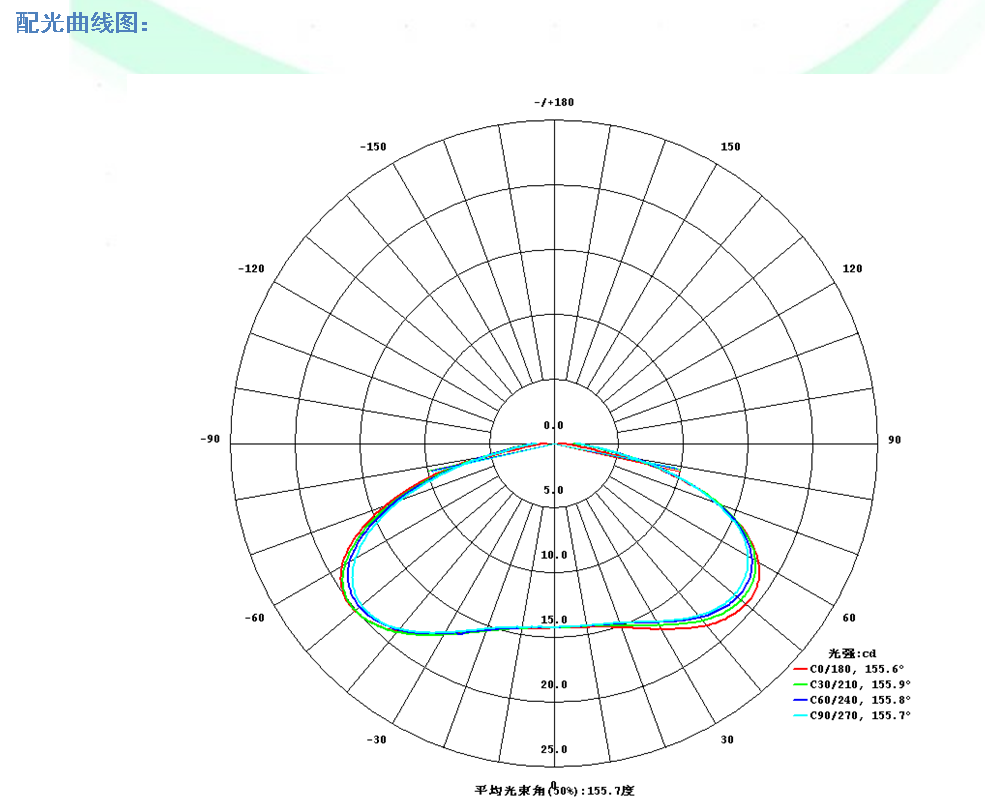Click the -/+180 angle label at top
The height and width of the screenshot is (809, 985).
click(x=553, y=103)
